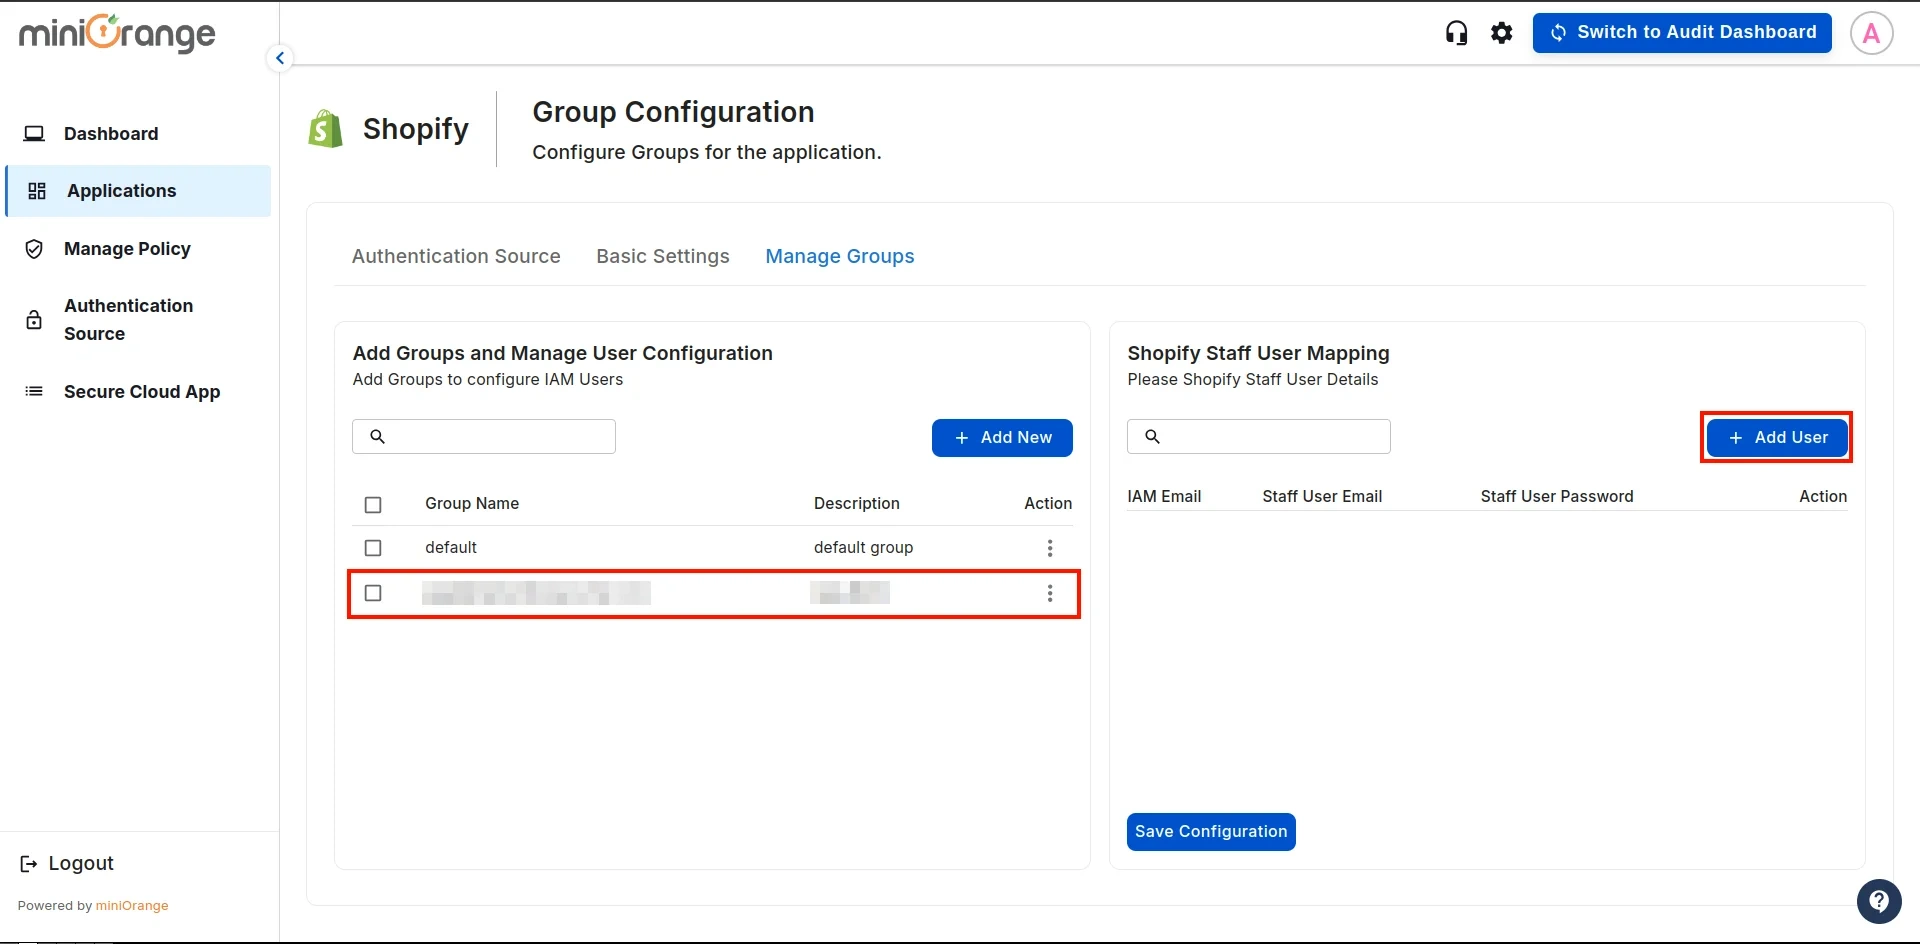Click the group search input field
The height and width of the screenshot is (944, 1920).
click(483, 436)
